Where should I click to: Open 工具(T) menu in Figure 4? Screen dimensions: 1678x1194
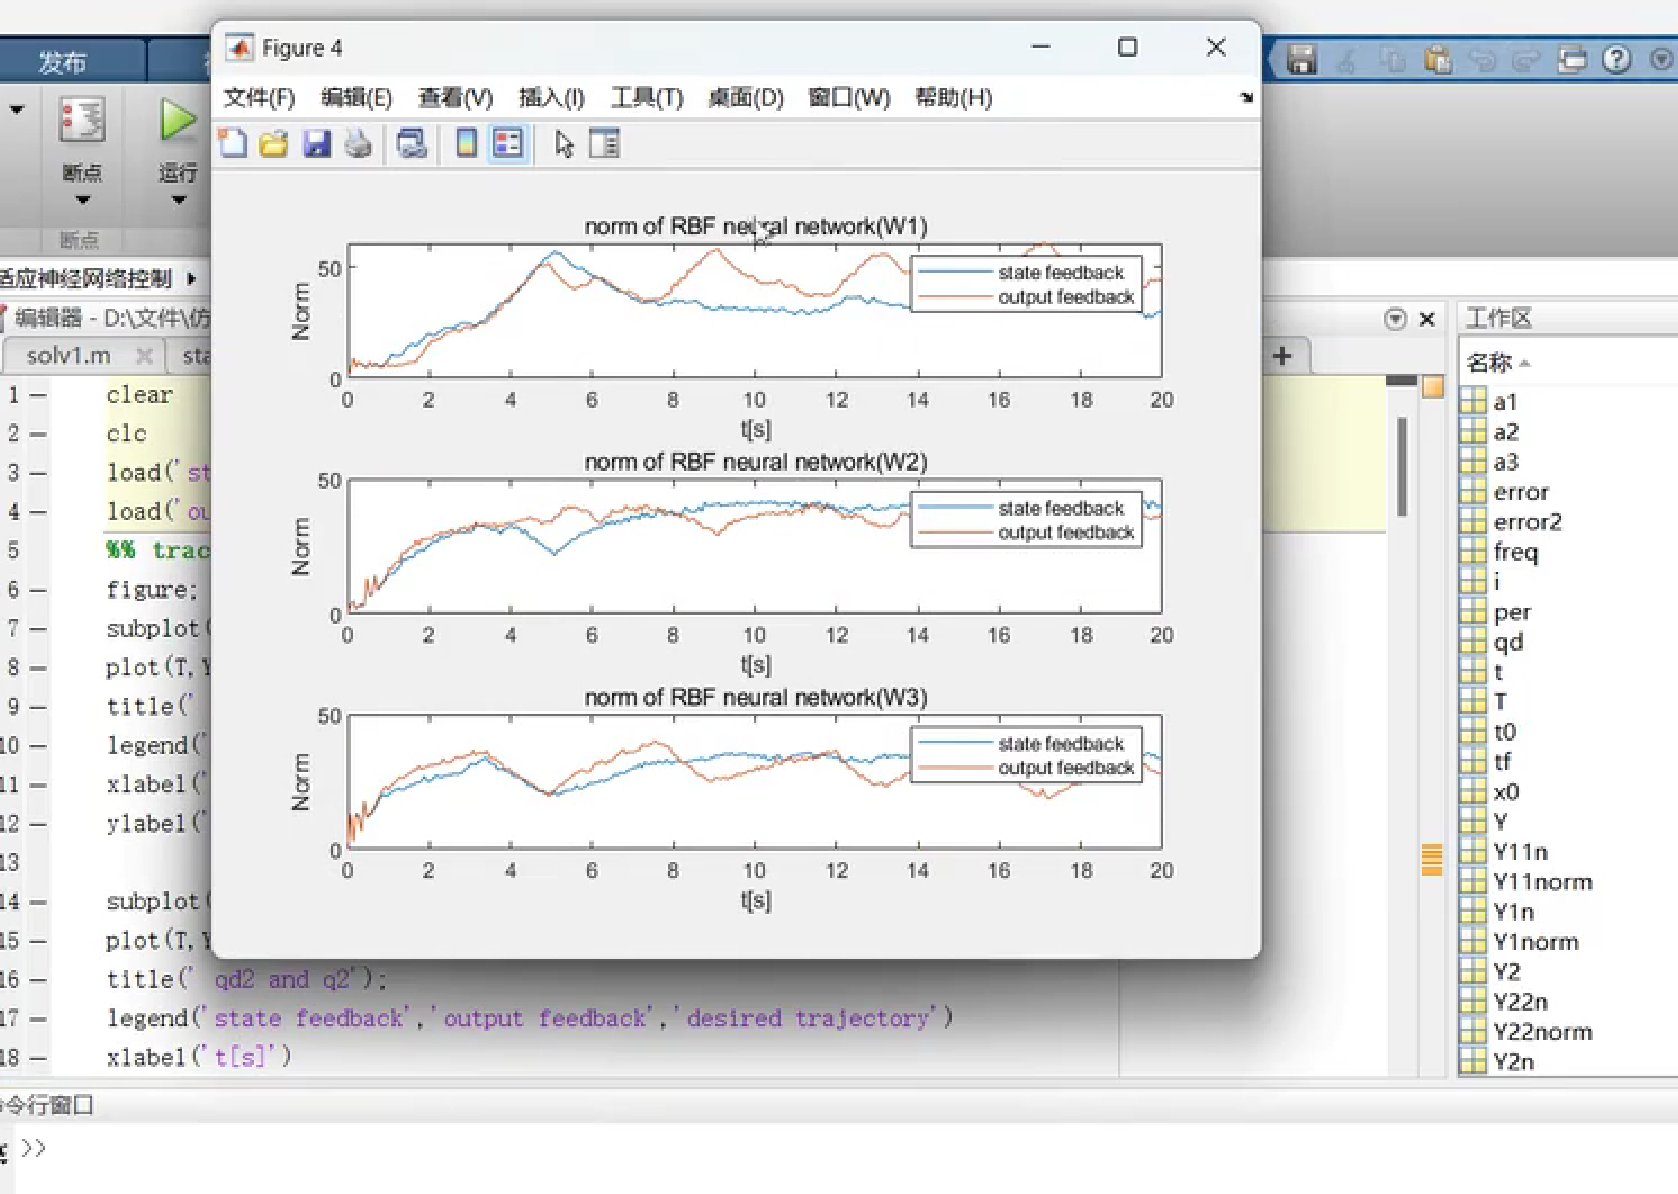[647, 97]
